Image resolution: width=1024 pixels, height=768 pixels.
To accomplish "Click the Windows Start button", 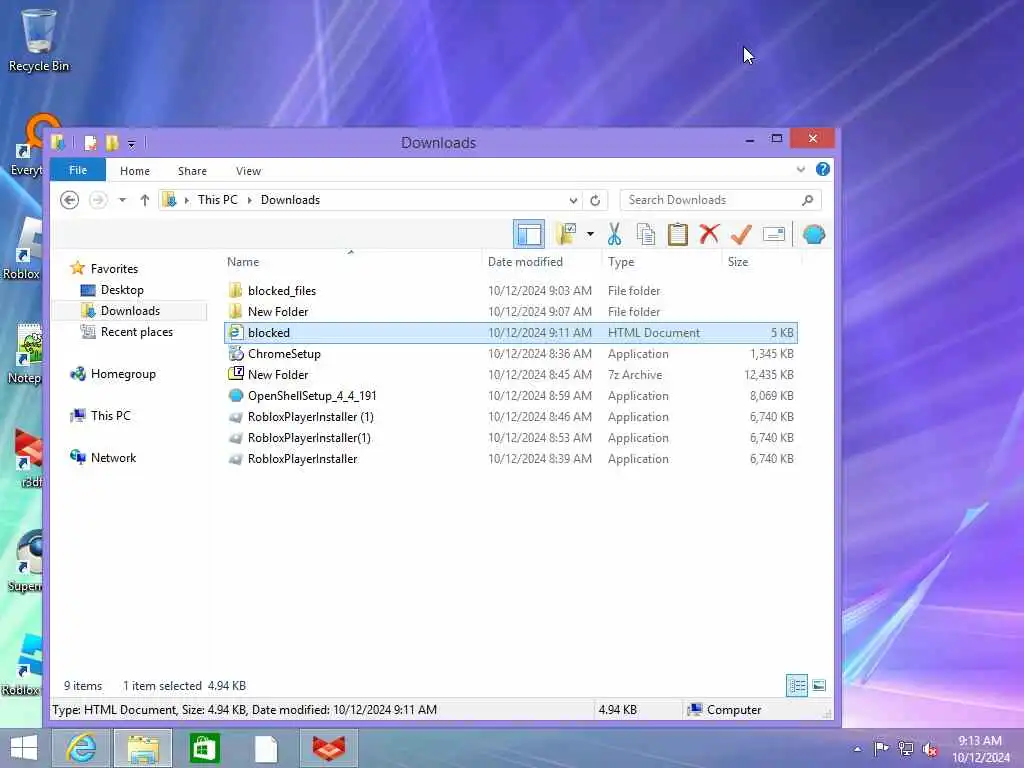I will pos(24,748).
